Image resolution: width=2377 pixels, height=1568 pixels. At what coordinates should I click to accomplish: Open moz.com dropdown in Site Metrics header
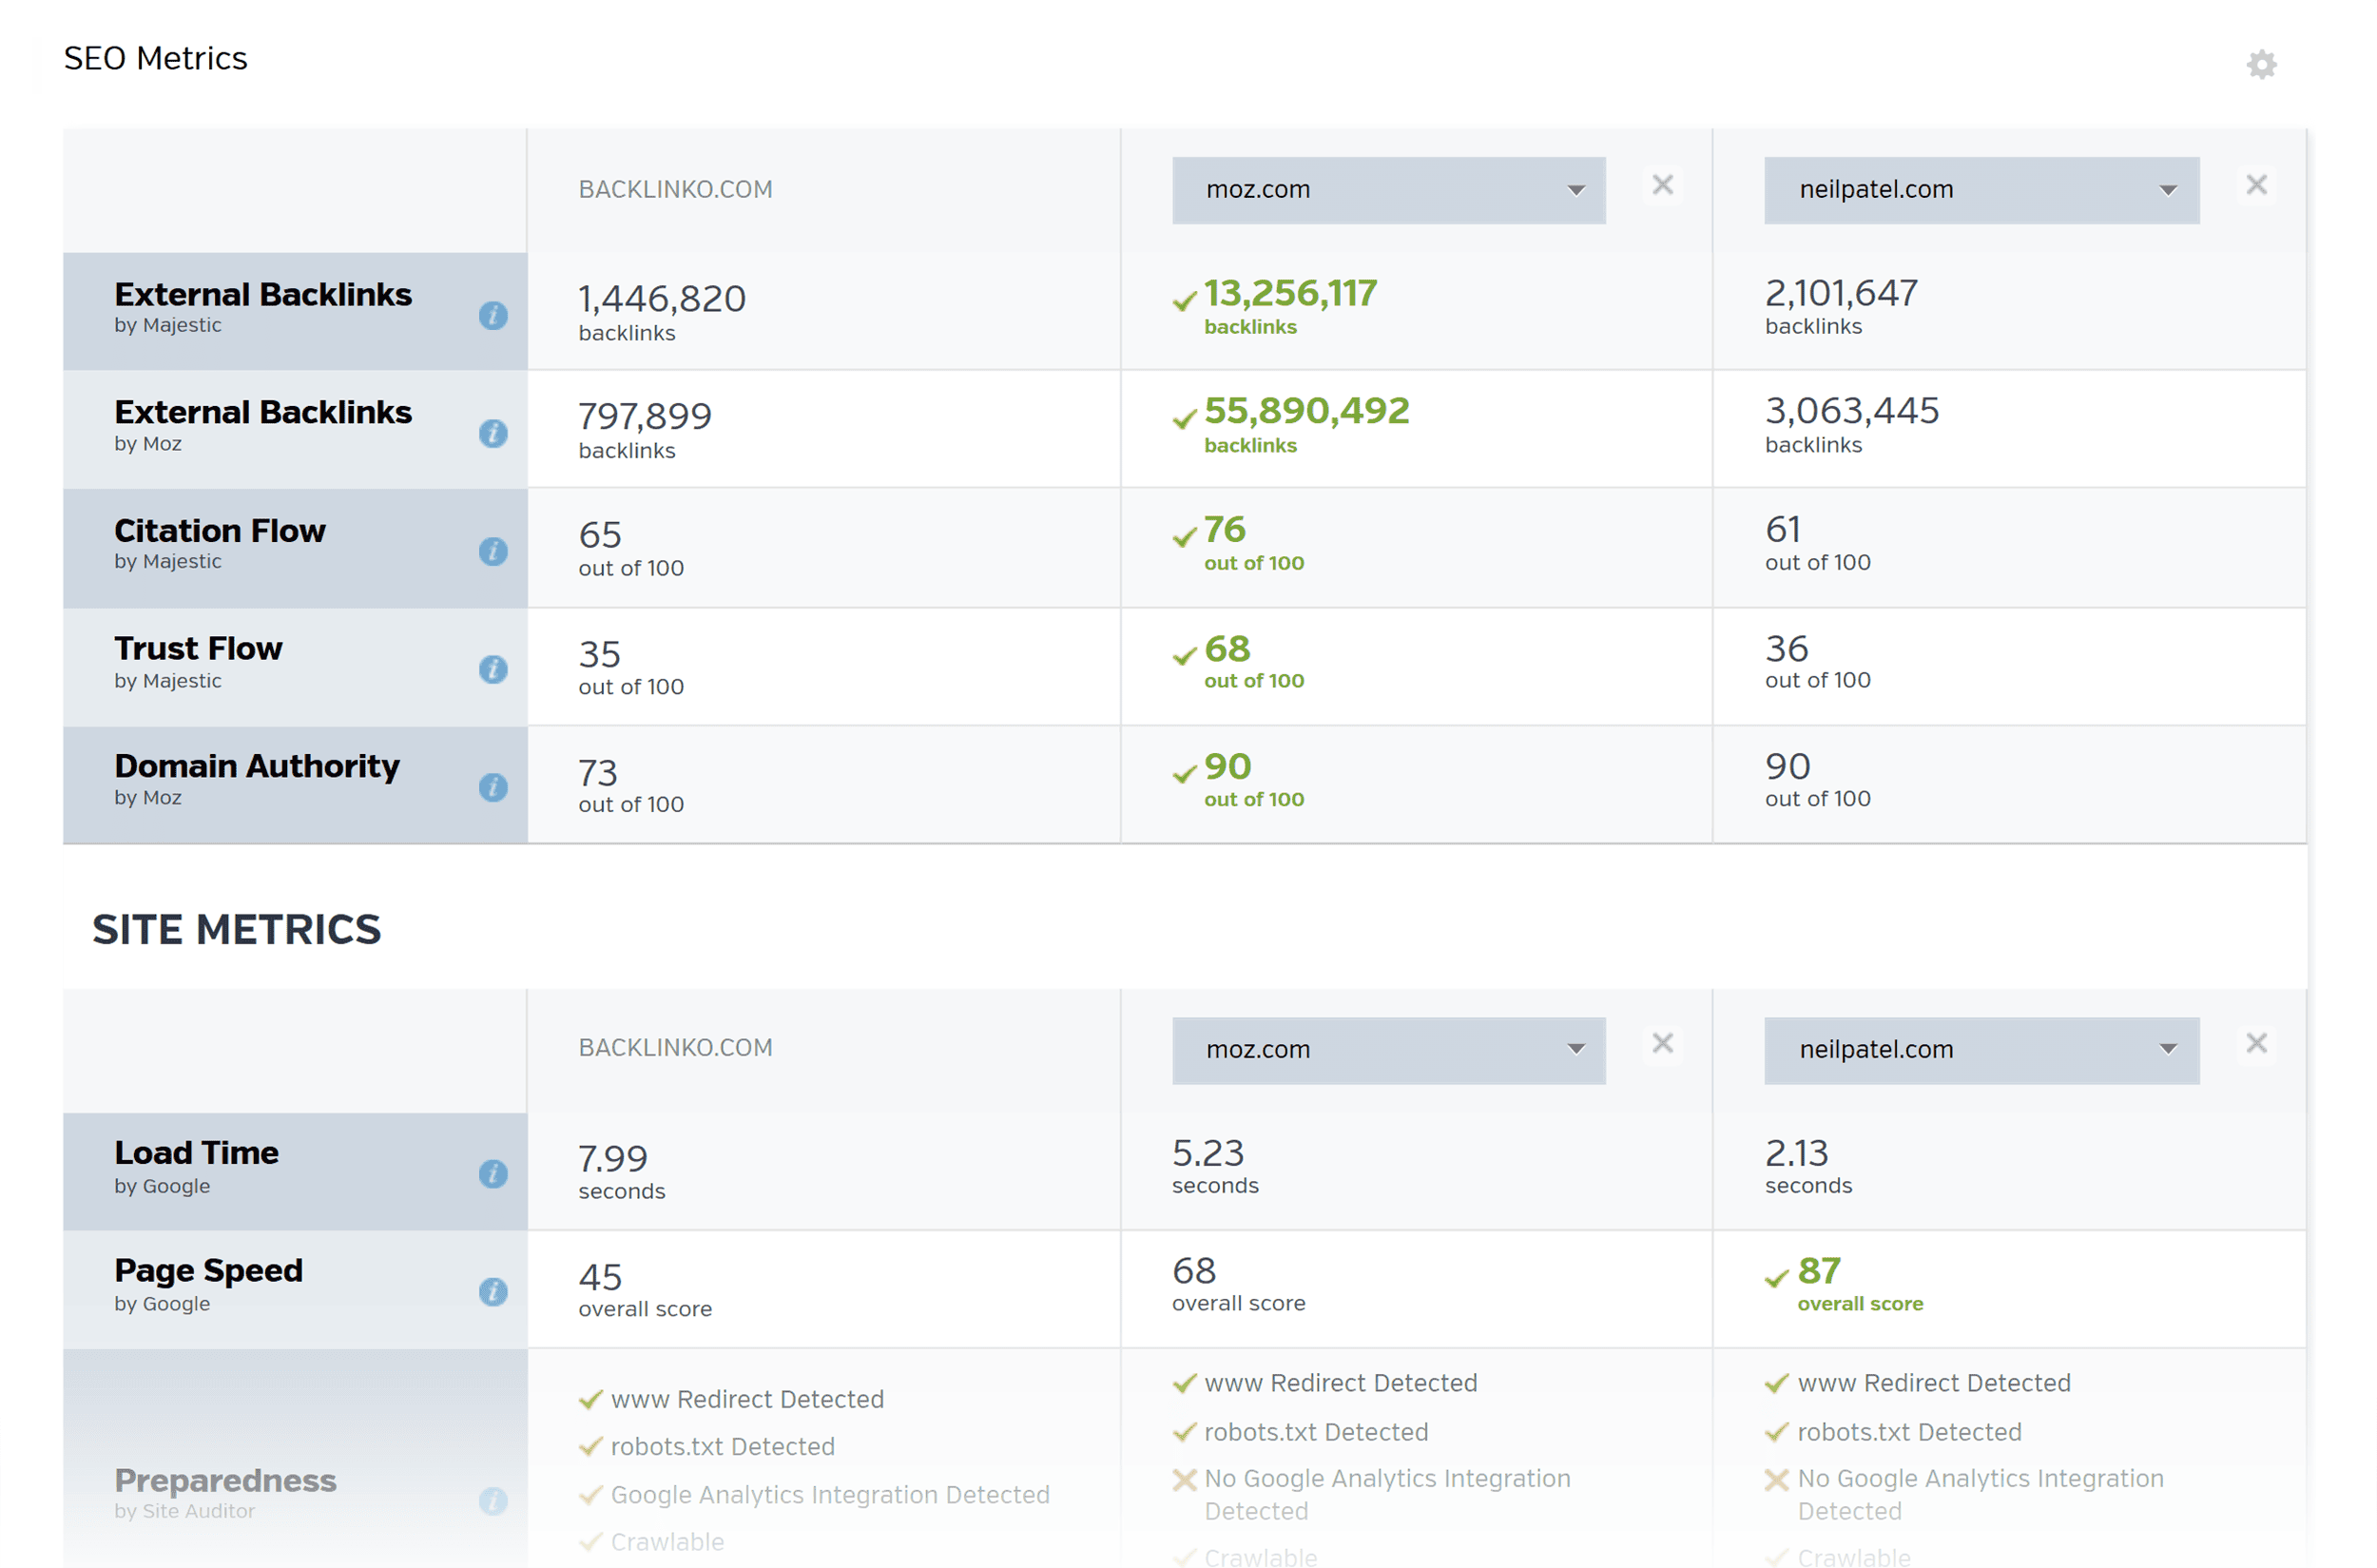tap(1388, 1050)
